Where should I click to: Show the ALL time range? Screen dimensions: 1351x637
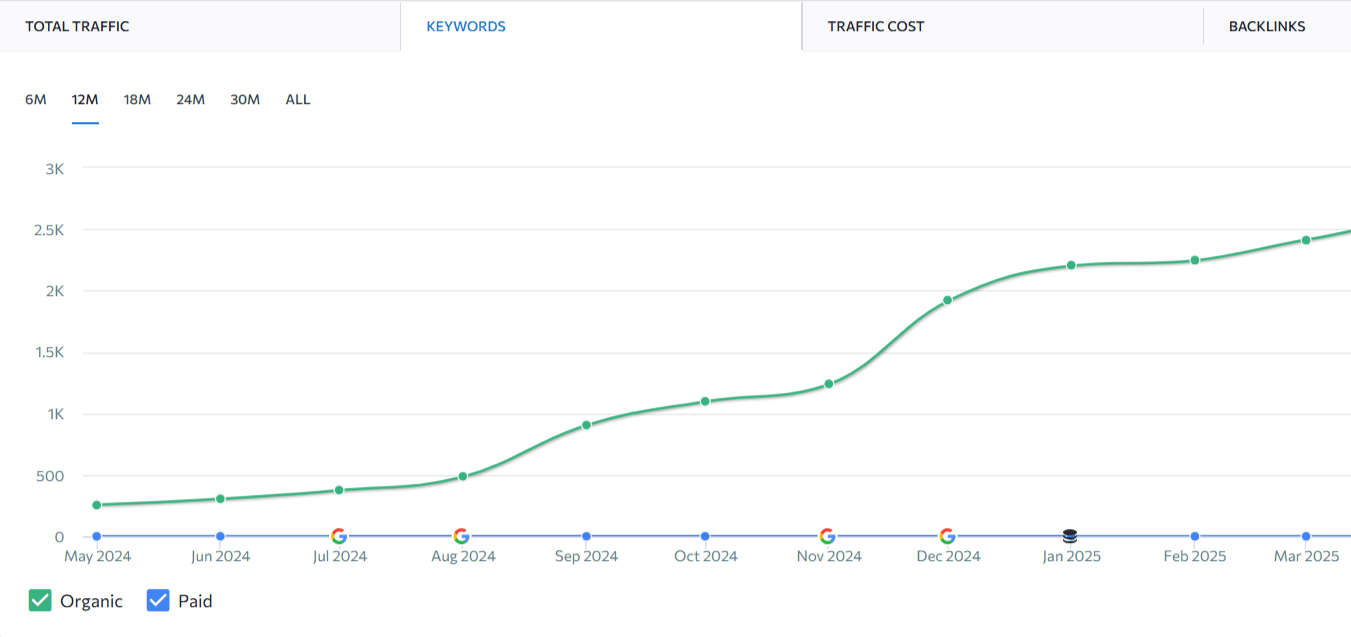tap(298, 99)
